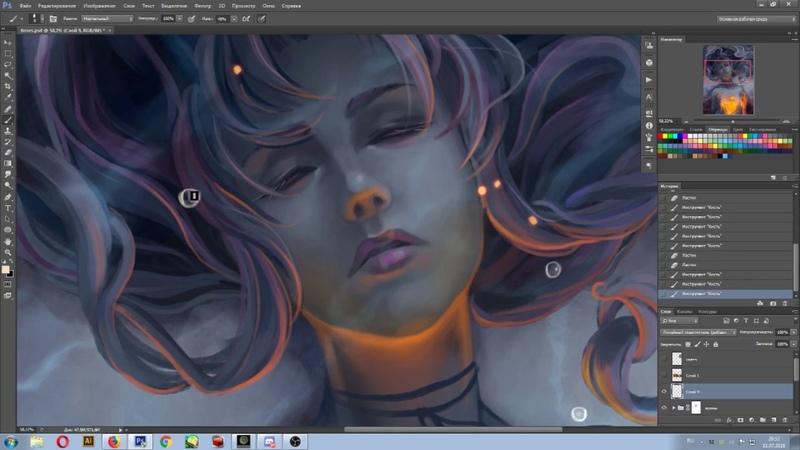Open the brush panel toggle in options bar
The height and width of the screenshot is (450, 800).
(x=53, y=19)
